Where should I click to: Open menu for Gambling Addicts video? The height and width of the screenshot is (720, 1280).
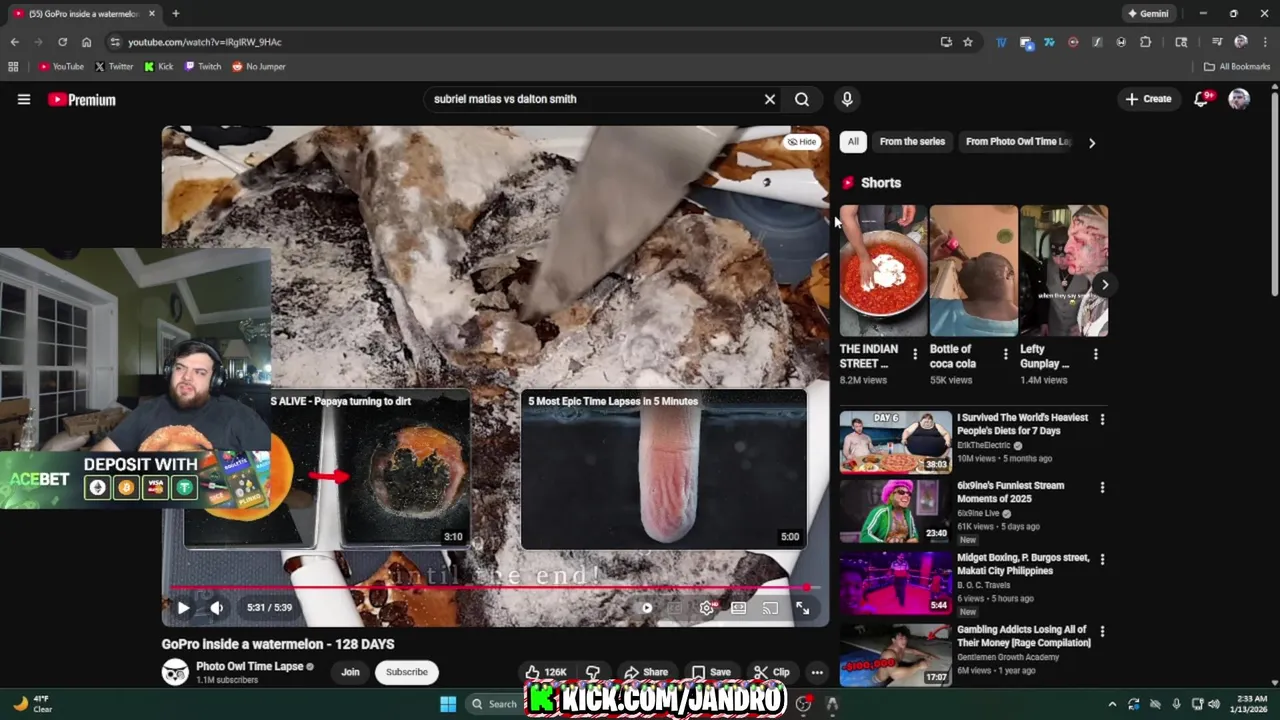[x=1102, y=632]
